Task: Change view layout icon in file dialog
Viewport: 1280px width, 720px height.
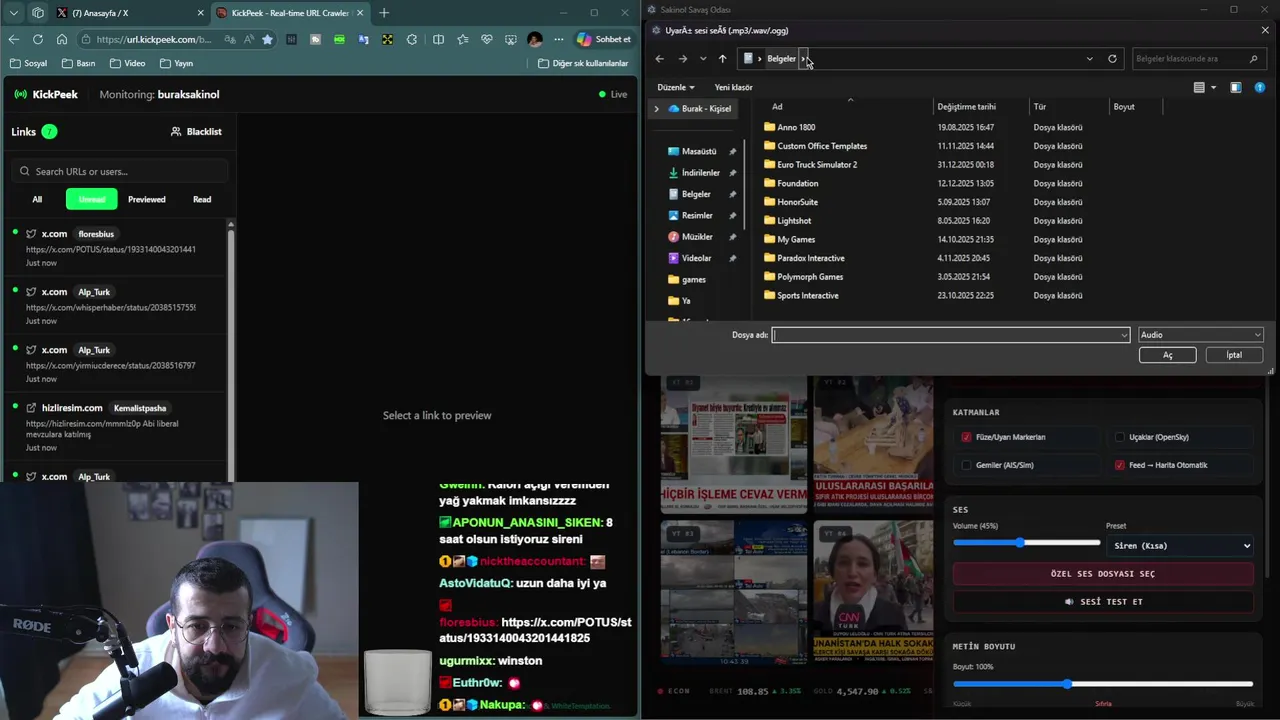Action: [x=1199, y=87]
